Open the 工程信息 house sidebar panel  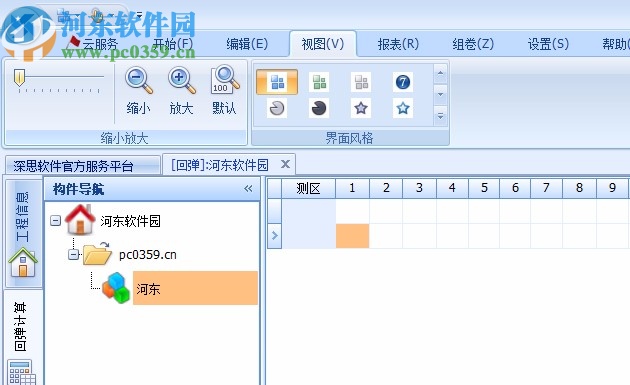[23, 233]
